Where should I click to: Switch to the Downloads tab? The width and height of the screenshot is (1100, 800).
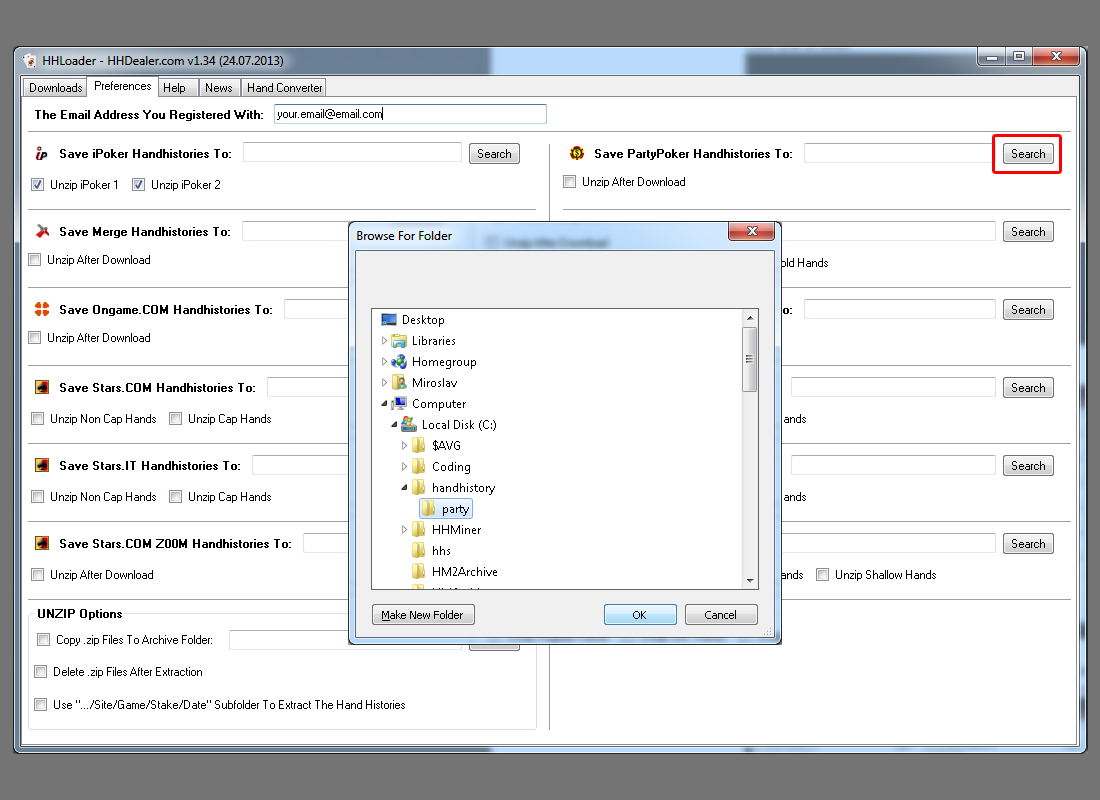click(55, 88)
